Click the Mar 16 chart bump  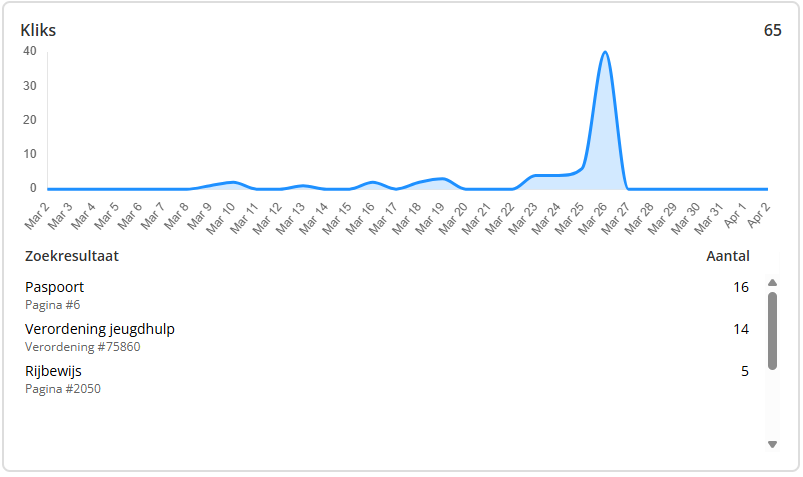click(371, 182)
